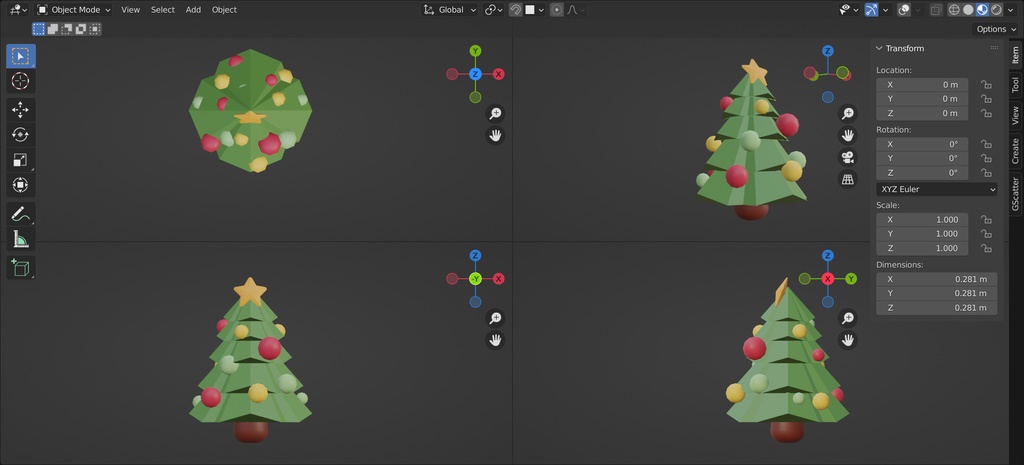Switch to the Tool sidebar tab

pos(1015,85)
